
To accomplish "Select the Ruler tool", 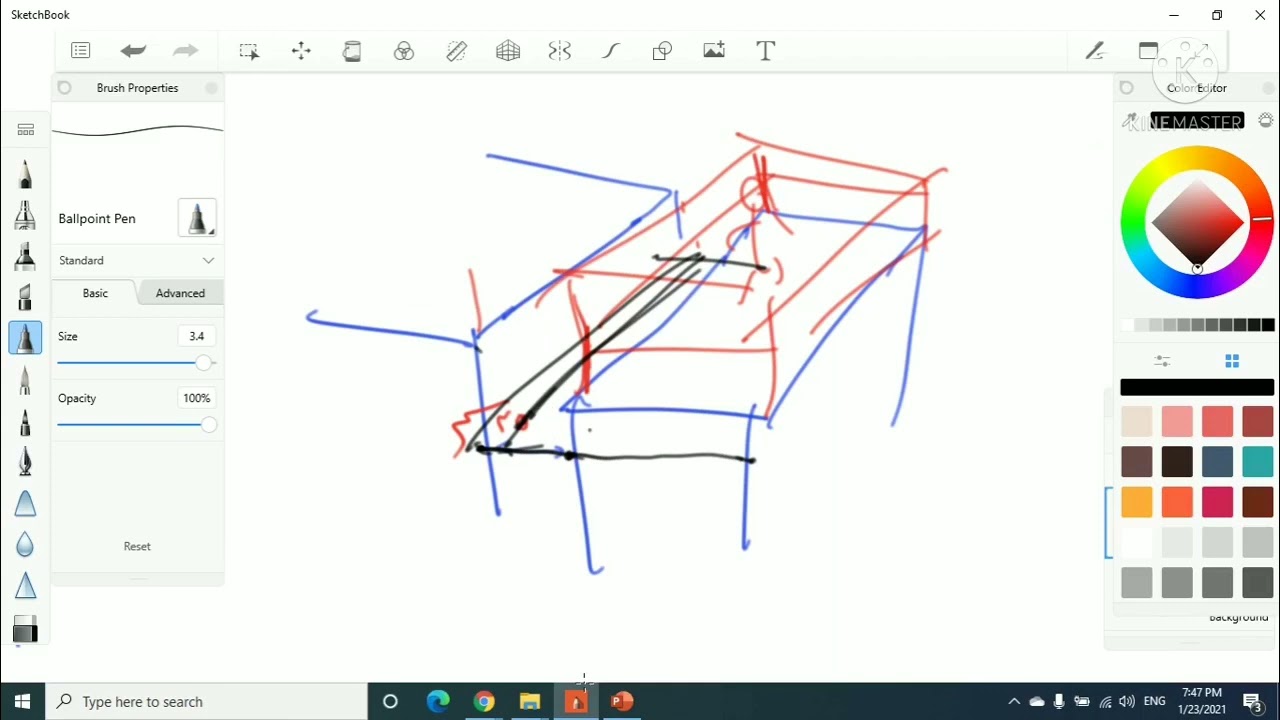I will coord(456,51).
